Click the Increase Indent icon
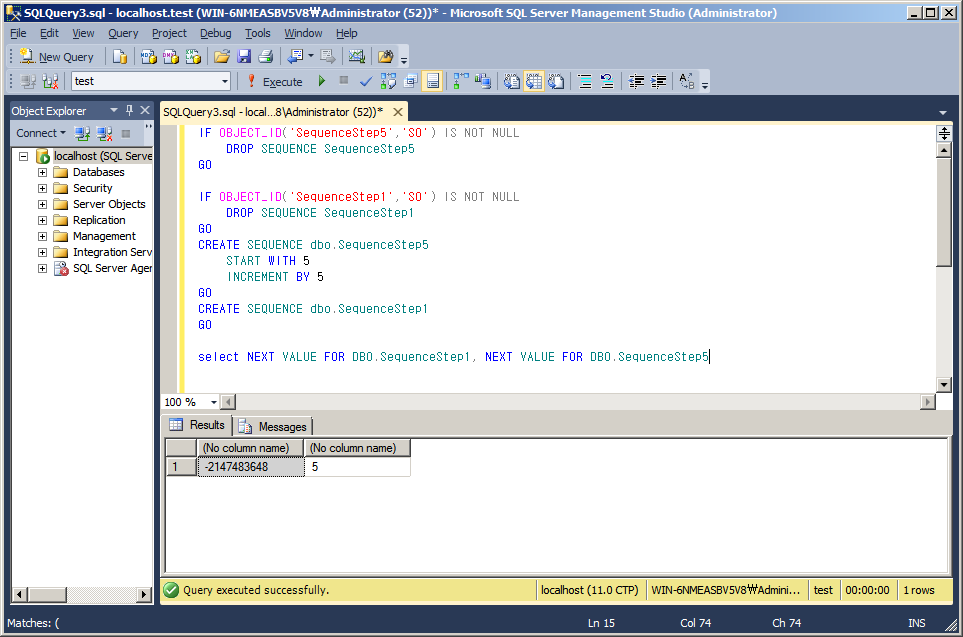This screenshot has height=637, width=963. [658, 81]
